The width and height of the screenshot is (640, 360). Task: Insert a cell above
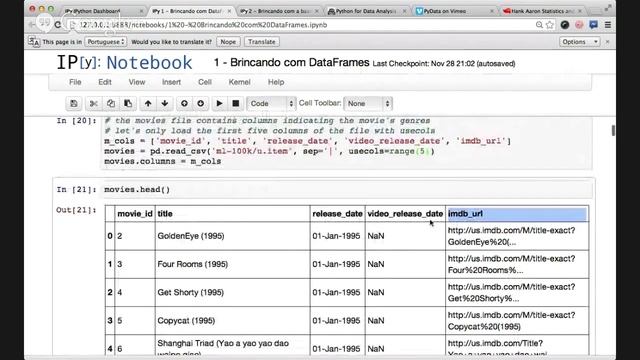(x=184, y=104)
